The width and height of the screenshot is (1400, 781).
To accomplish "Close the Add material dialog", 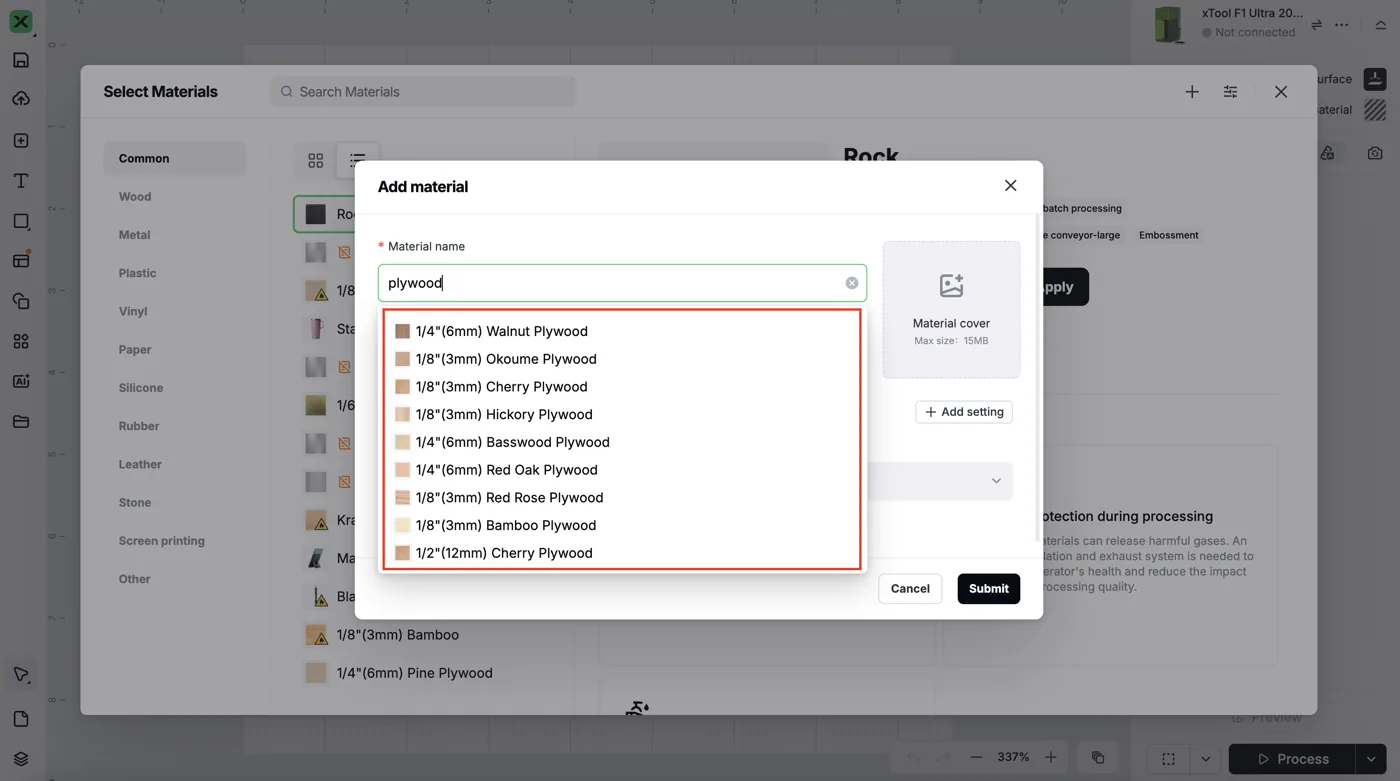I will pos(1010,186).
